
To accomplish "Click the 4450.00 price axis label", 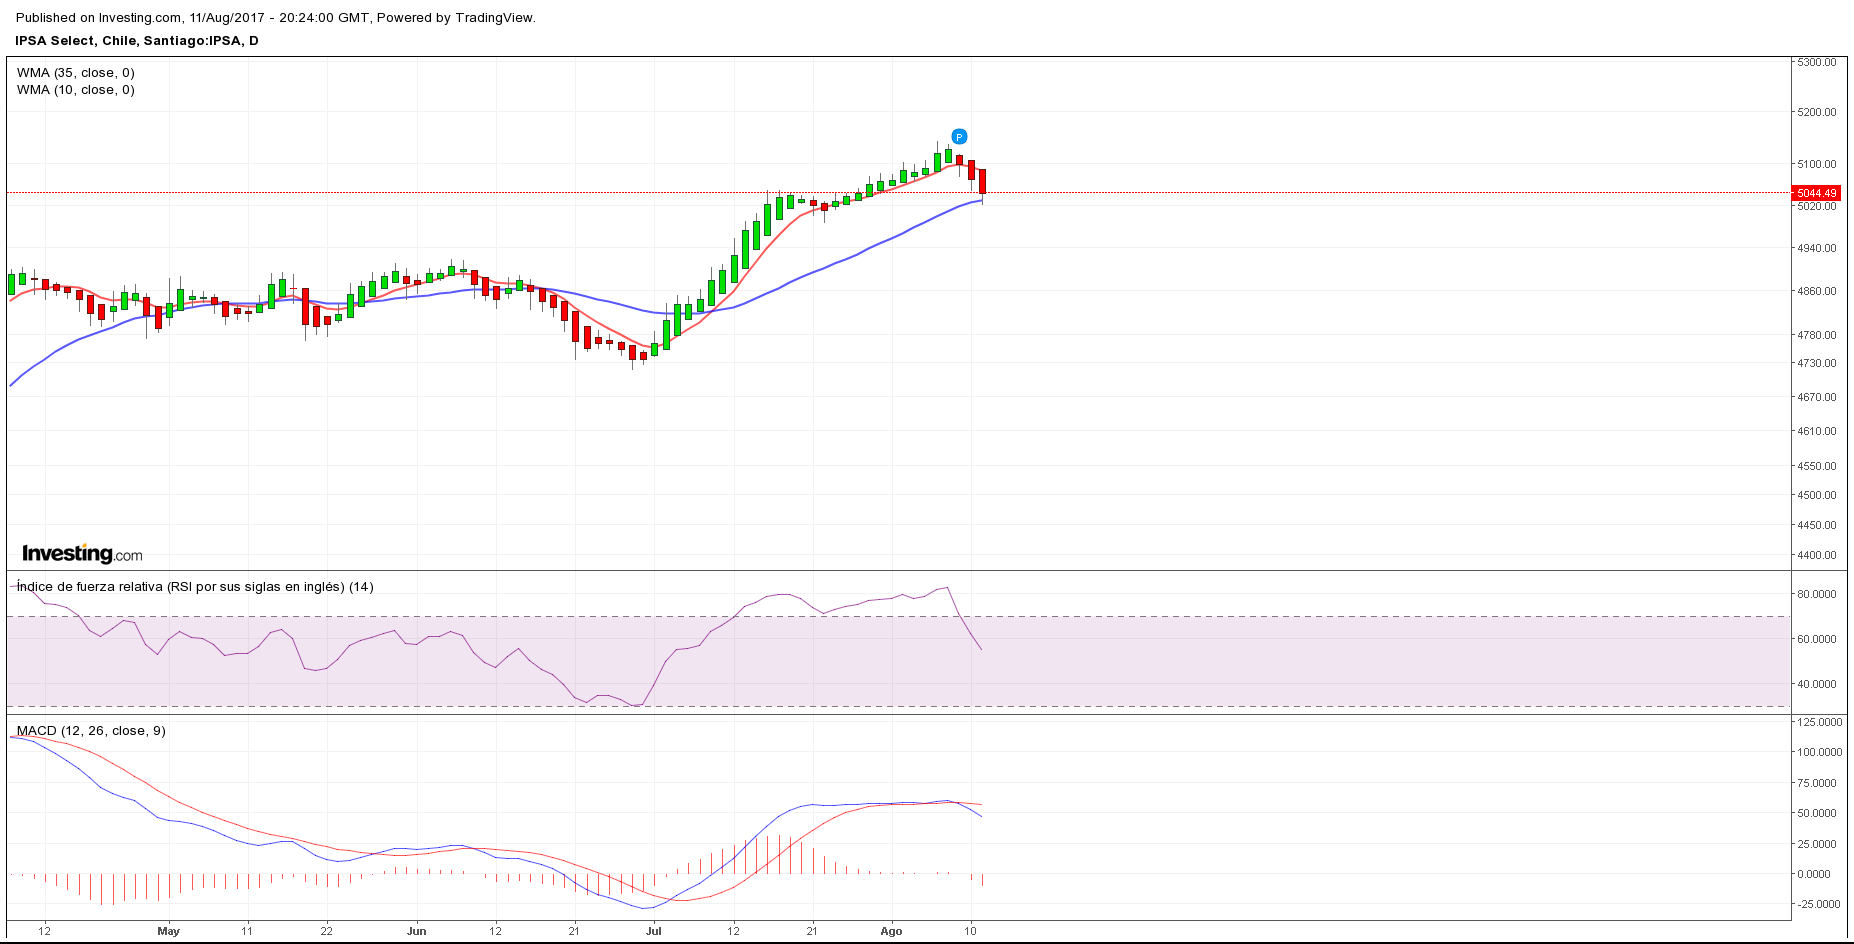I will 1817,525.
